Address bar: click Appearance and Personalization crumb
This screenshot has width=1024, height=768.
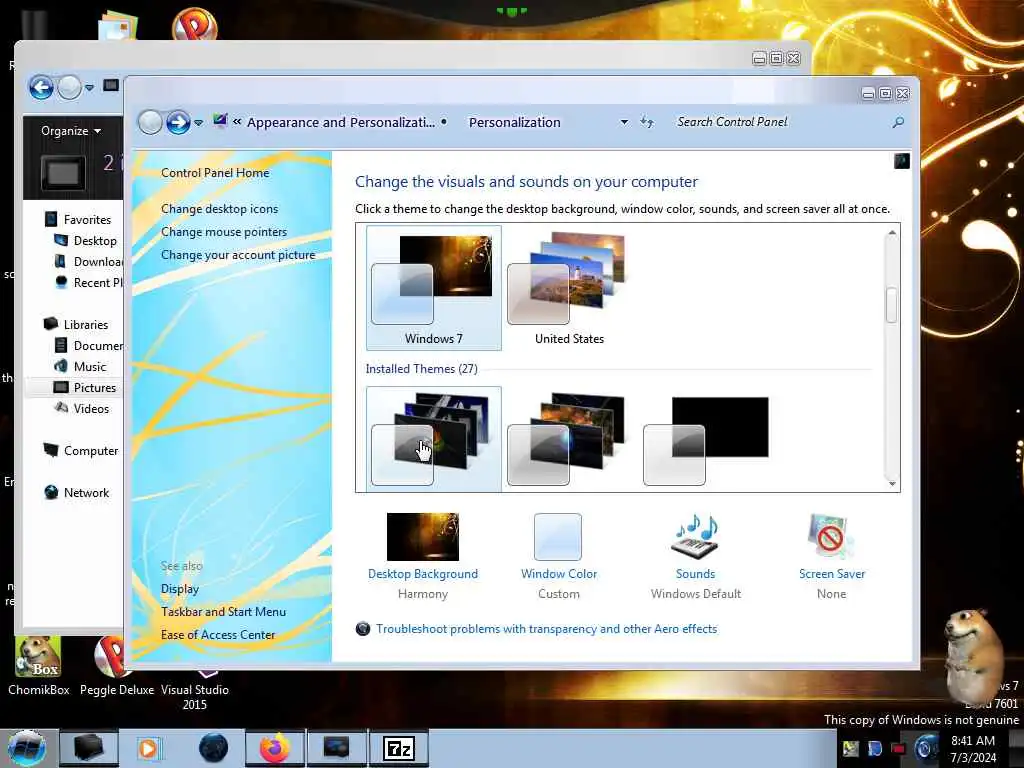340,122
